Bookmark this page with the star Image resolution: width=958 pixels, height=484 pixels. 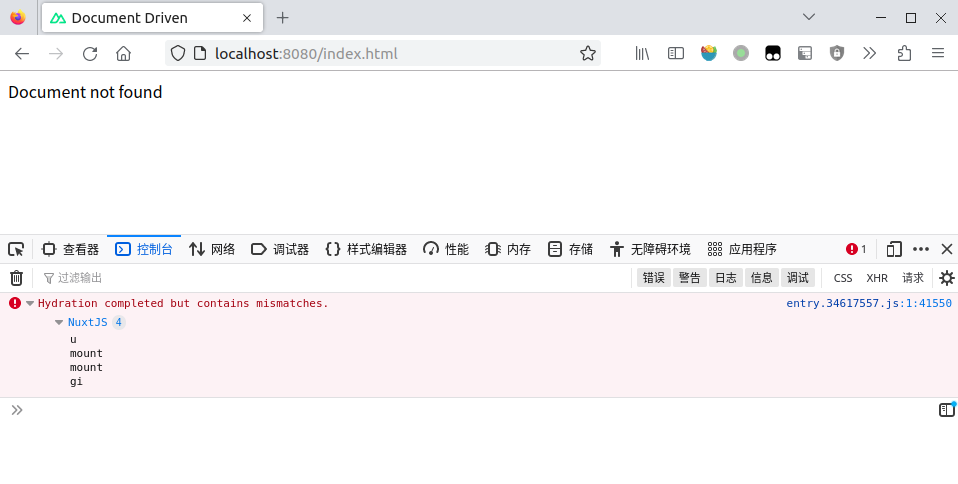(588, 54)
